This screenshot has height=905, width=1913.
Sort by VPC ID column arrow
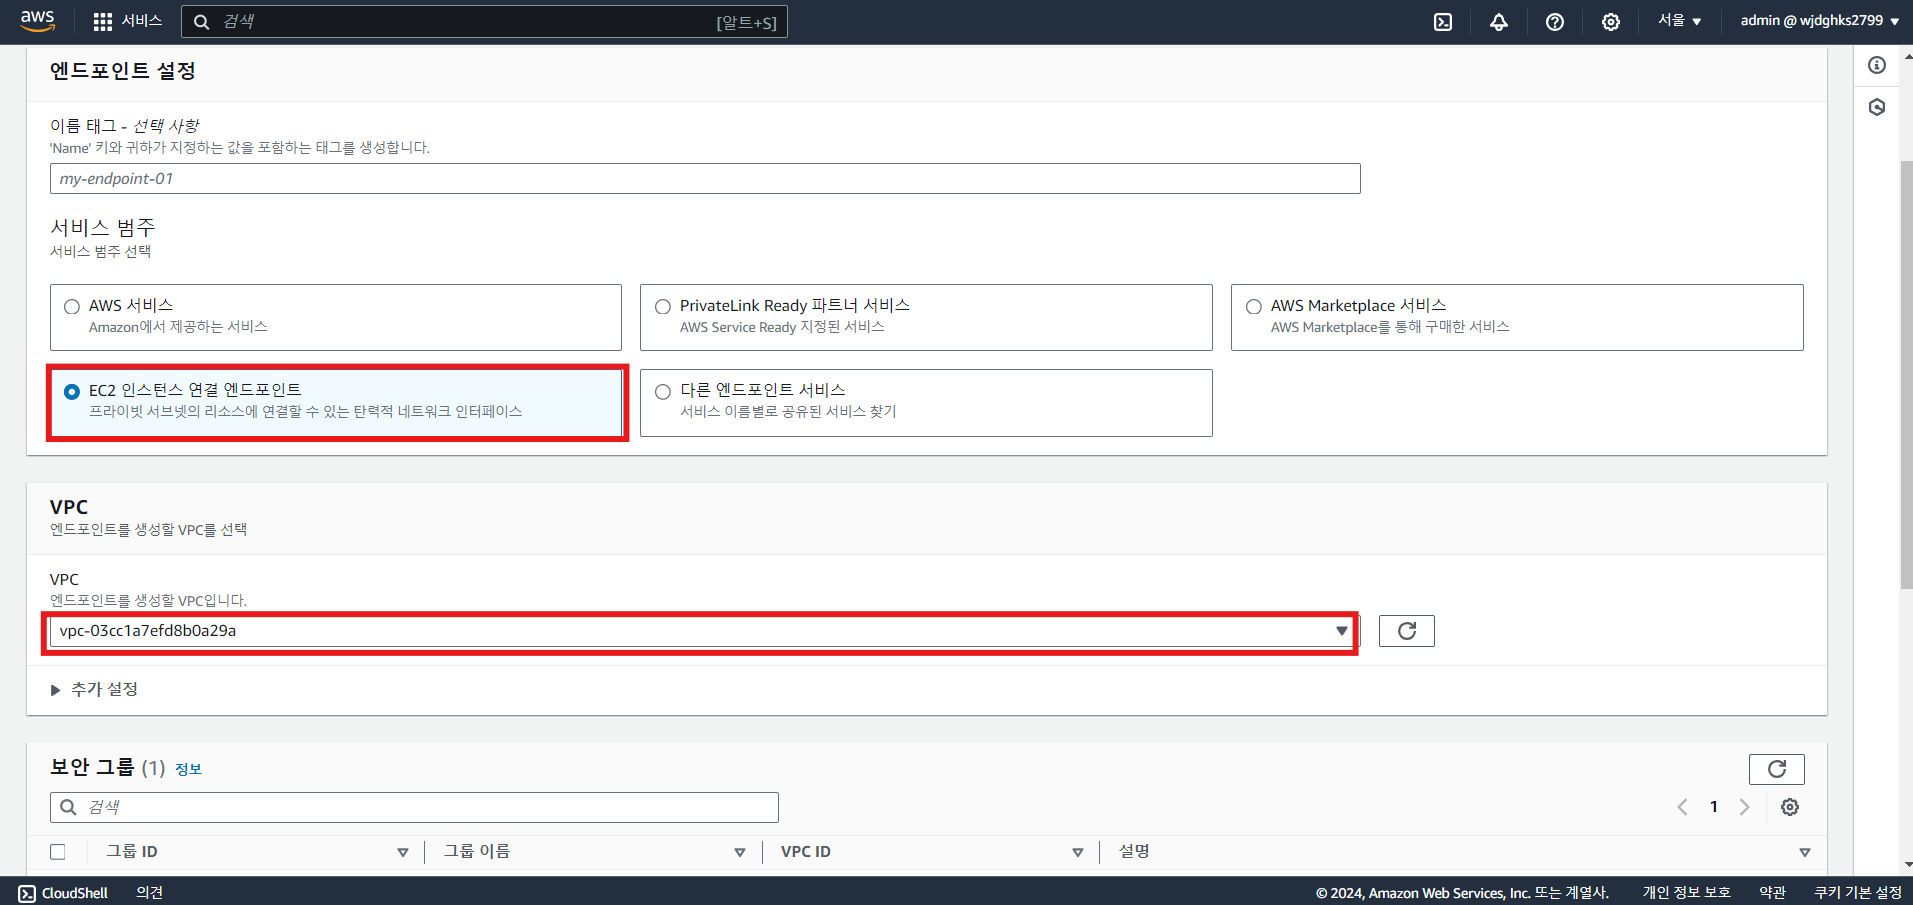1078,852
